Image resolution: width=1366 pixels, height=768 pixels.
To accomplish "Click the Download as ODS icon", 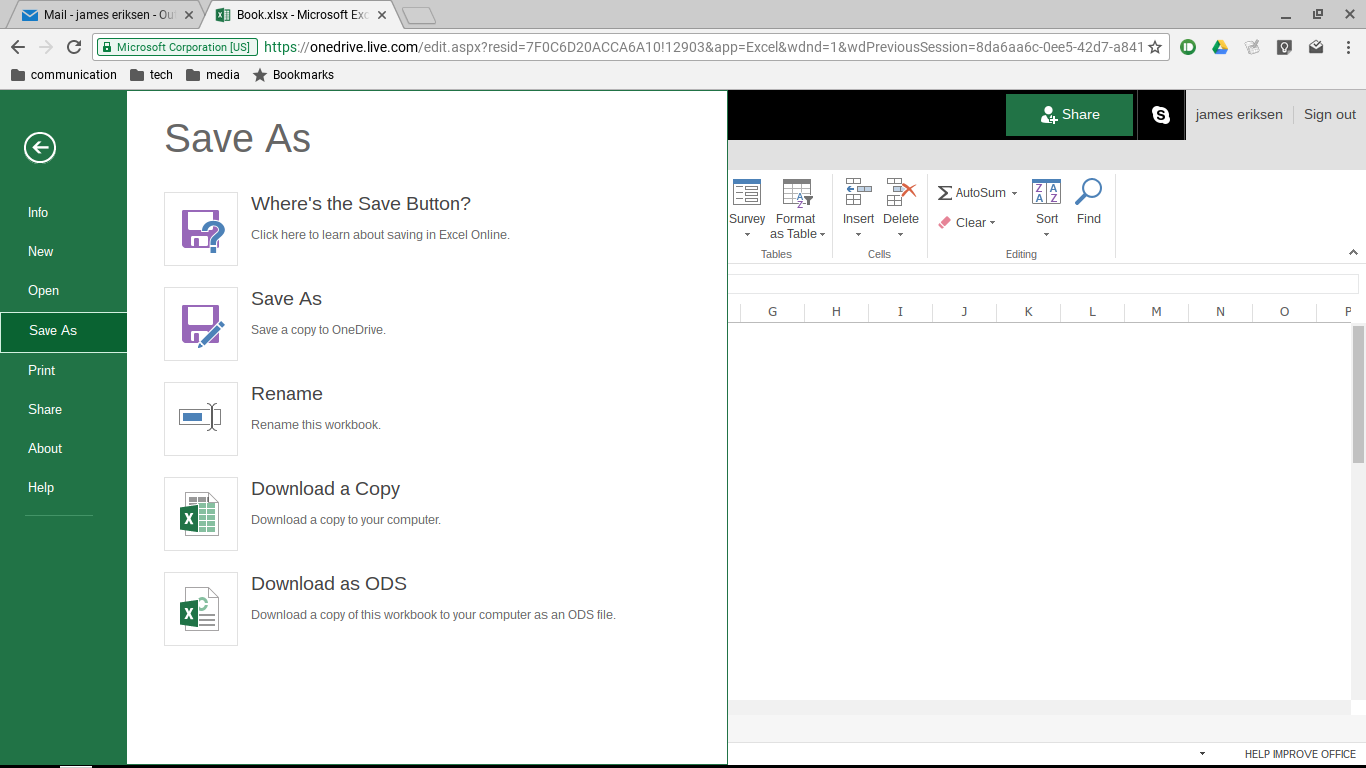I will 201,609.
